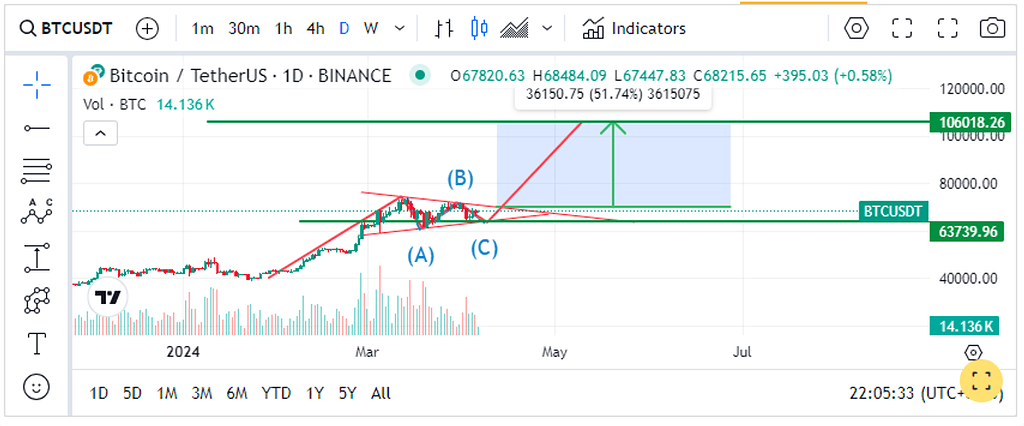
Task: Open the Fibonacci retracement tool
Action: 37,171
